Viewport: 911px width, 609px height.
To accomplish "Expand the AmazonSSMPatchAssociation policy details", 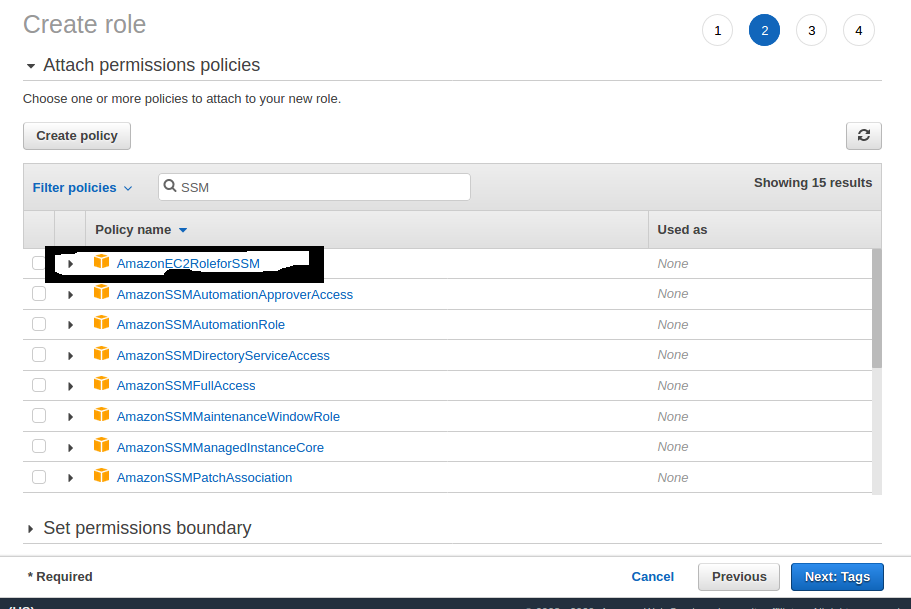I will pos(70,478).
